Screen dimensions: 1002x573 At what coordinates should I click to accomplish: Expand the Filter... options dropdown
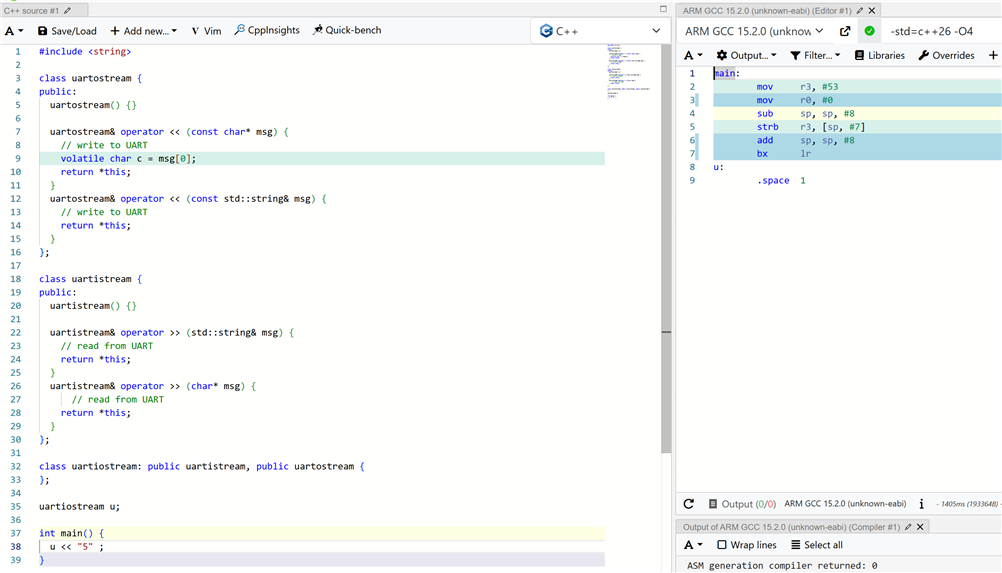pyautogui.click(x=815, y=55)
